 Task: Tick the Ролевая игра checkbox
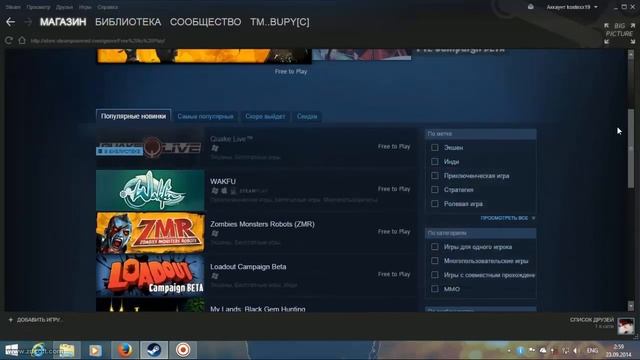tap(435, 204)
